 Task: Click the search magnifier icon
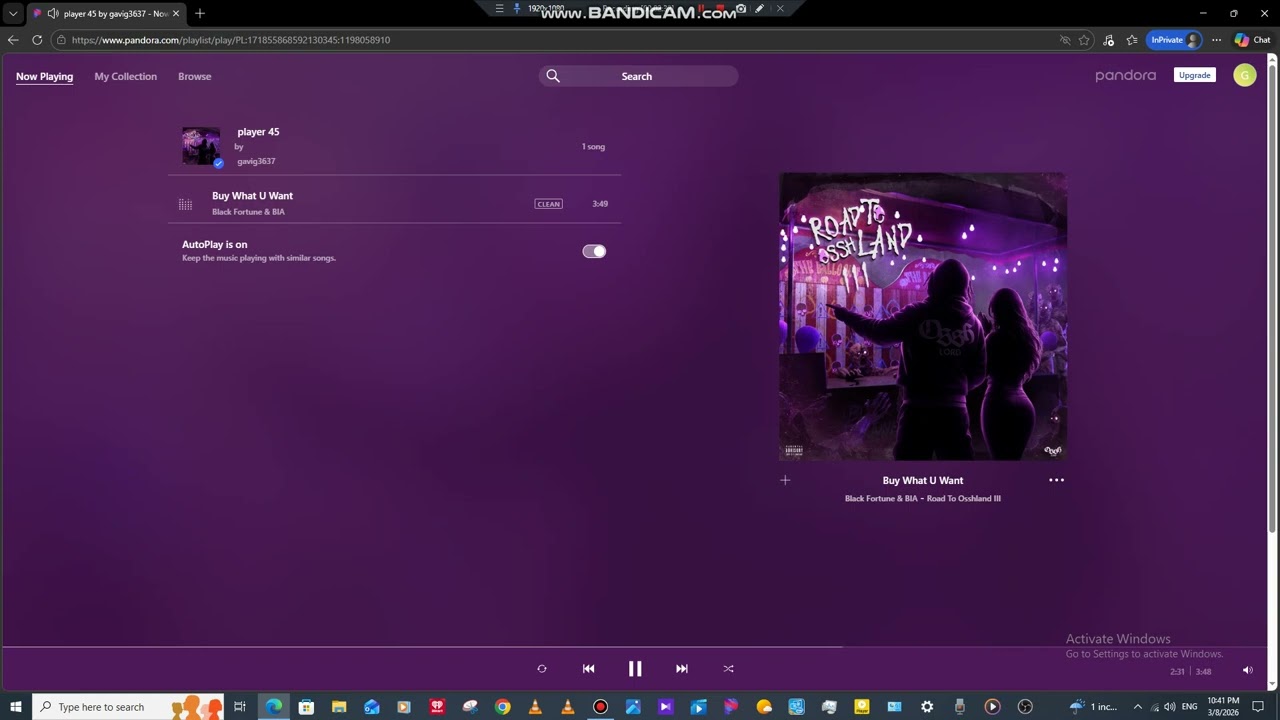(x=553, y=76)
